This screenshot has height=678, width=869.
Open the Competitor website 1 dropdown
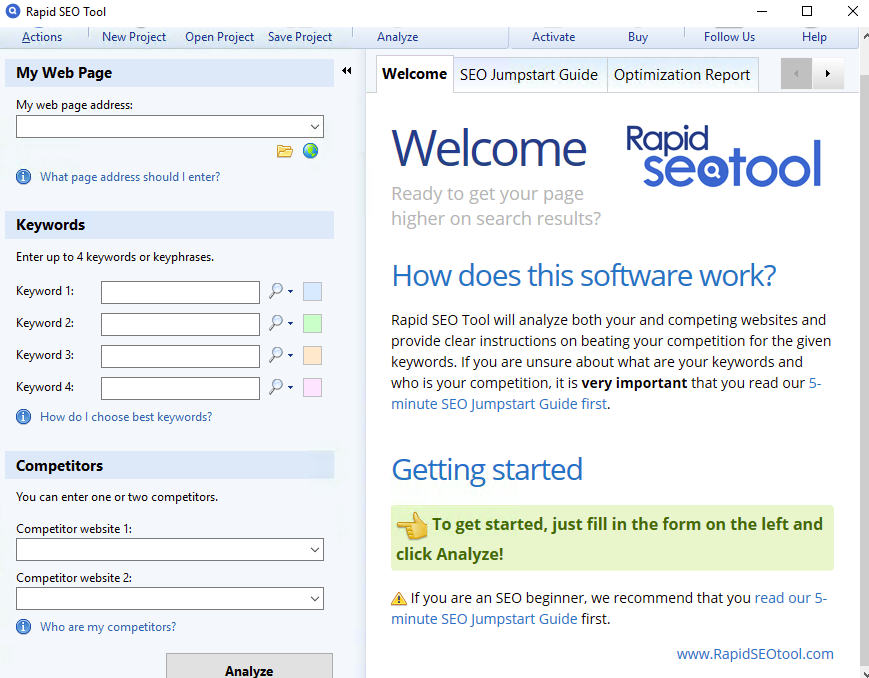tap(315, 550)
